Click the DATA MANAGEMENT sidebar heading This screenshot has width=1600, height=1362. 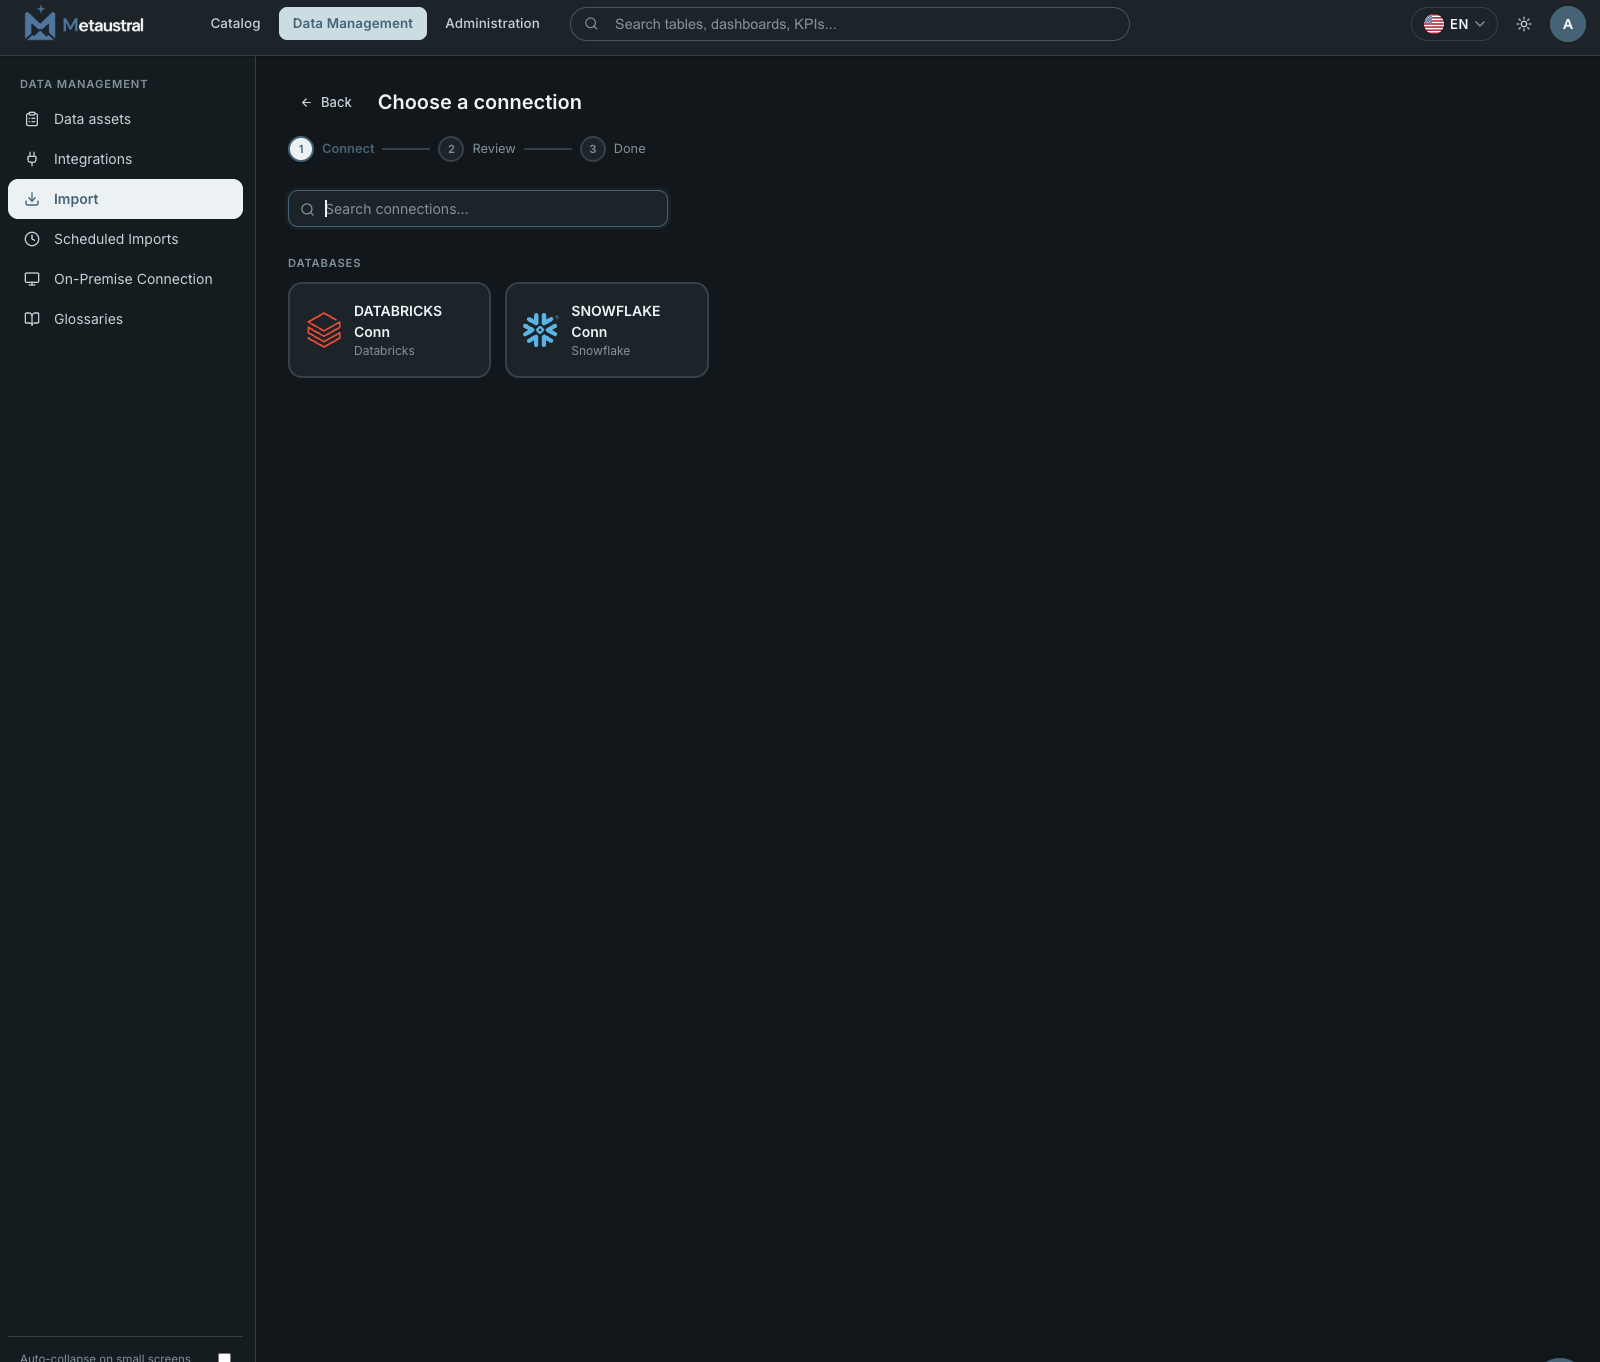click(84, 84)
